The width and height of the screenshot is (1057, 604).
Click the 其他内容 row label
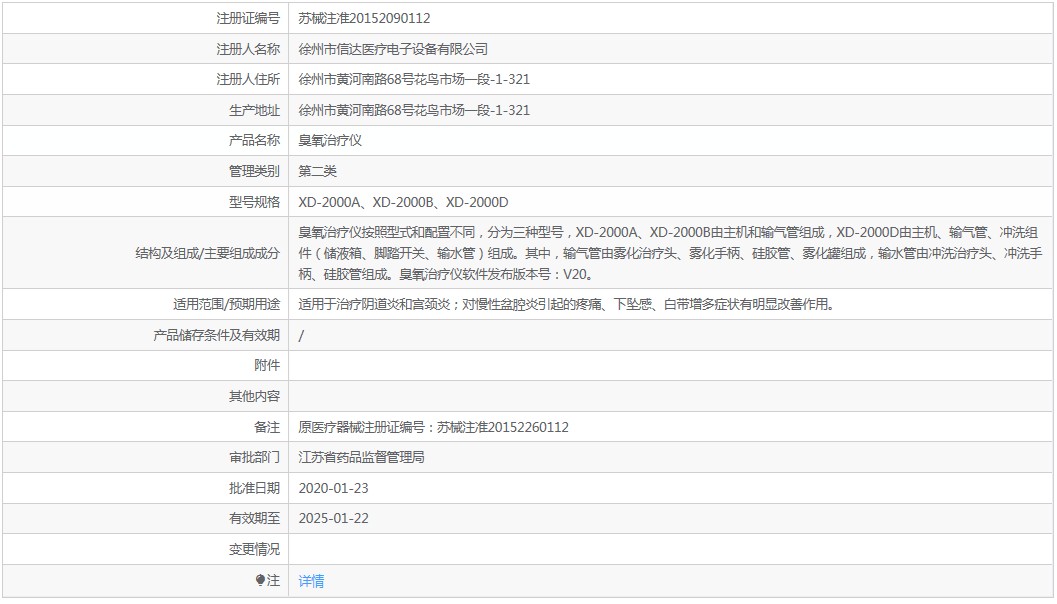point(254,396)
